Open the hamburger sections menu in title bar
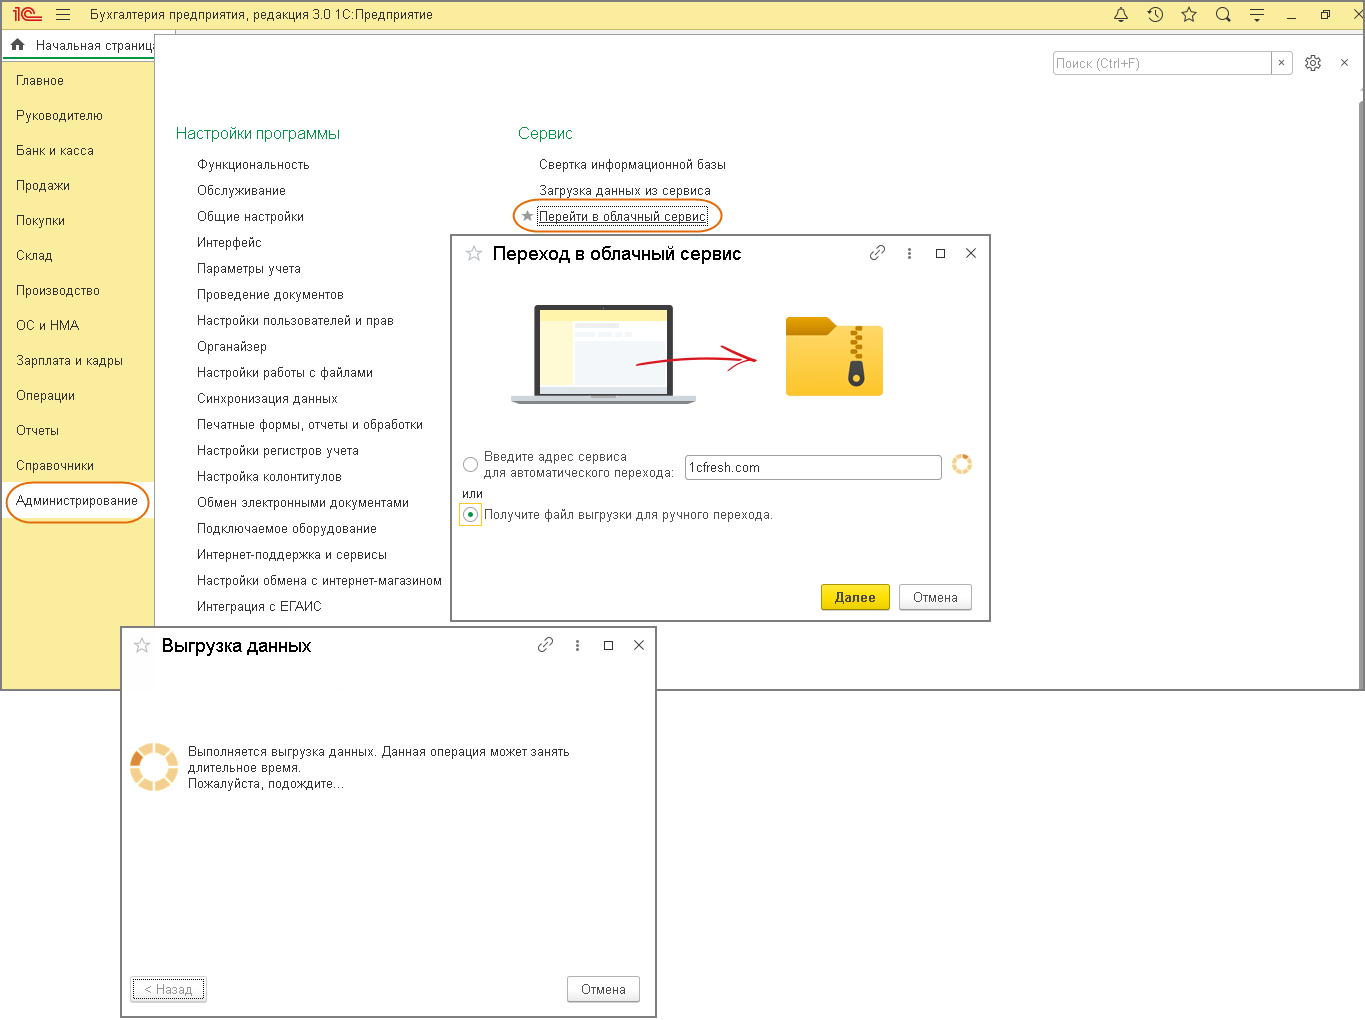This screenshot has height=1020, width=1365. point(63,15)
